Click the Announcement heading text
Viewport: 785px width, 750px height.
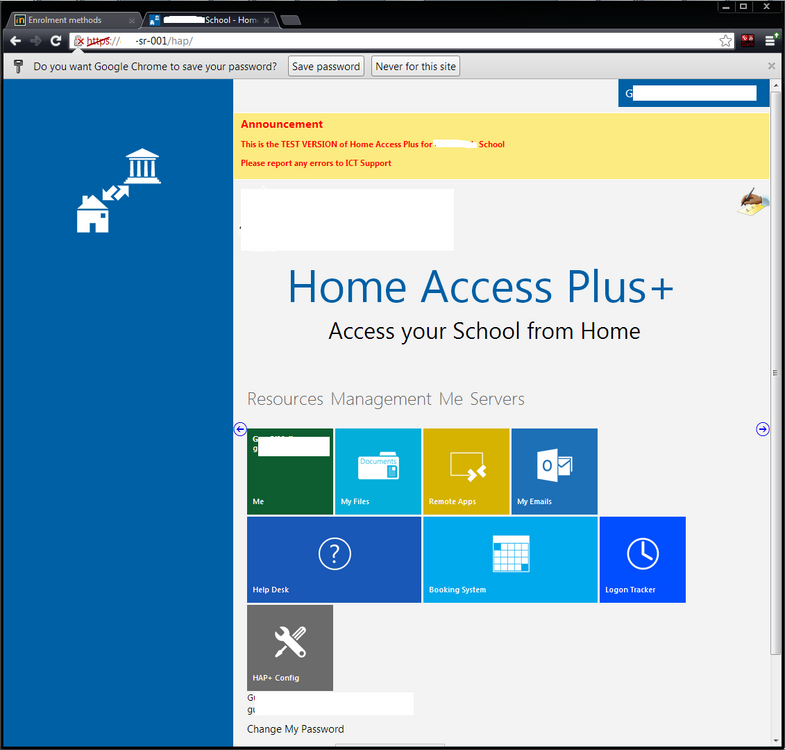[282, 124]
